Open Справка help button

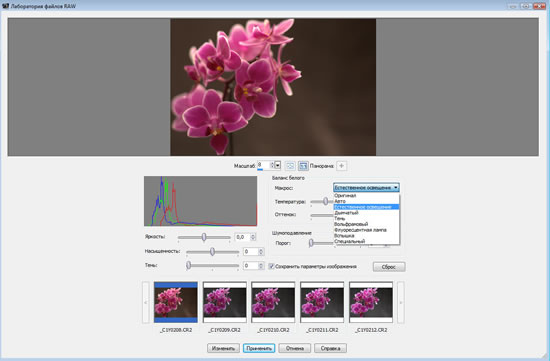(330, 348)
